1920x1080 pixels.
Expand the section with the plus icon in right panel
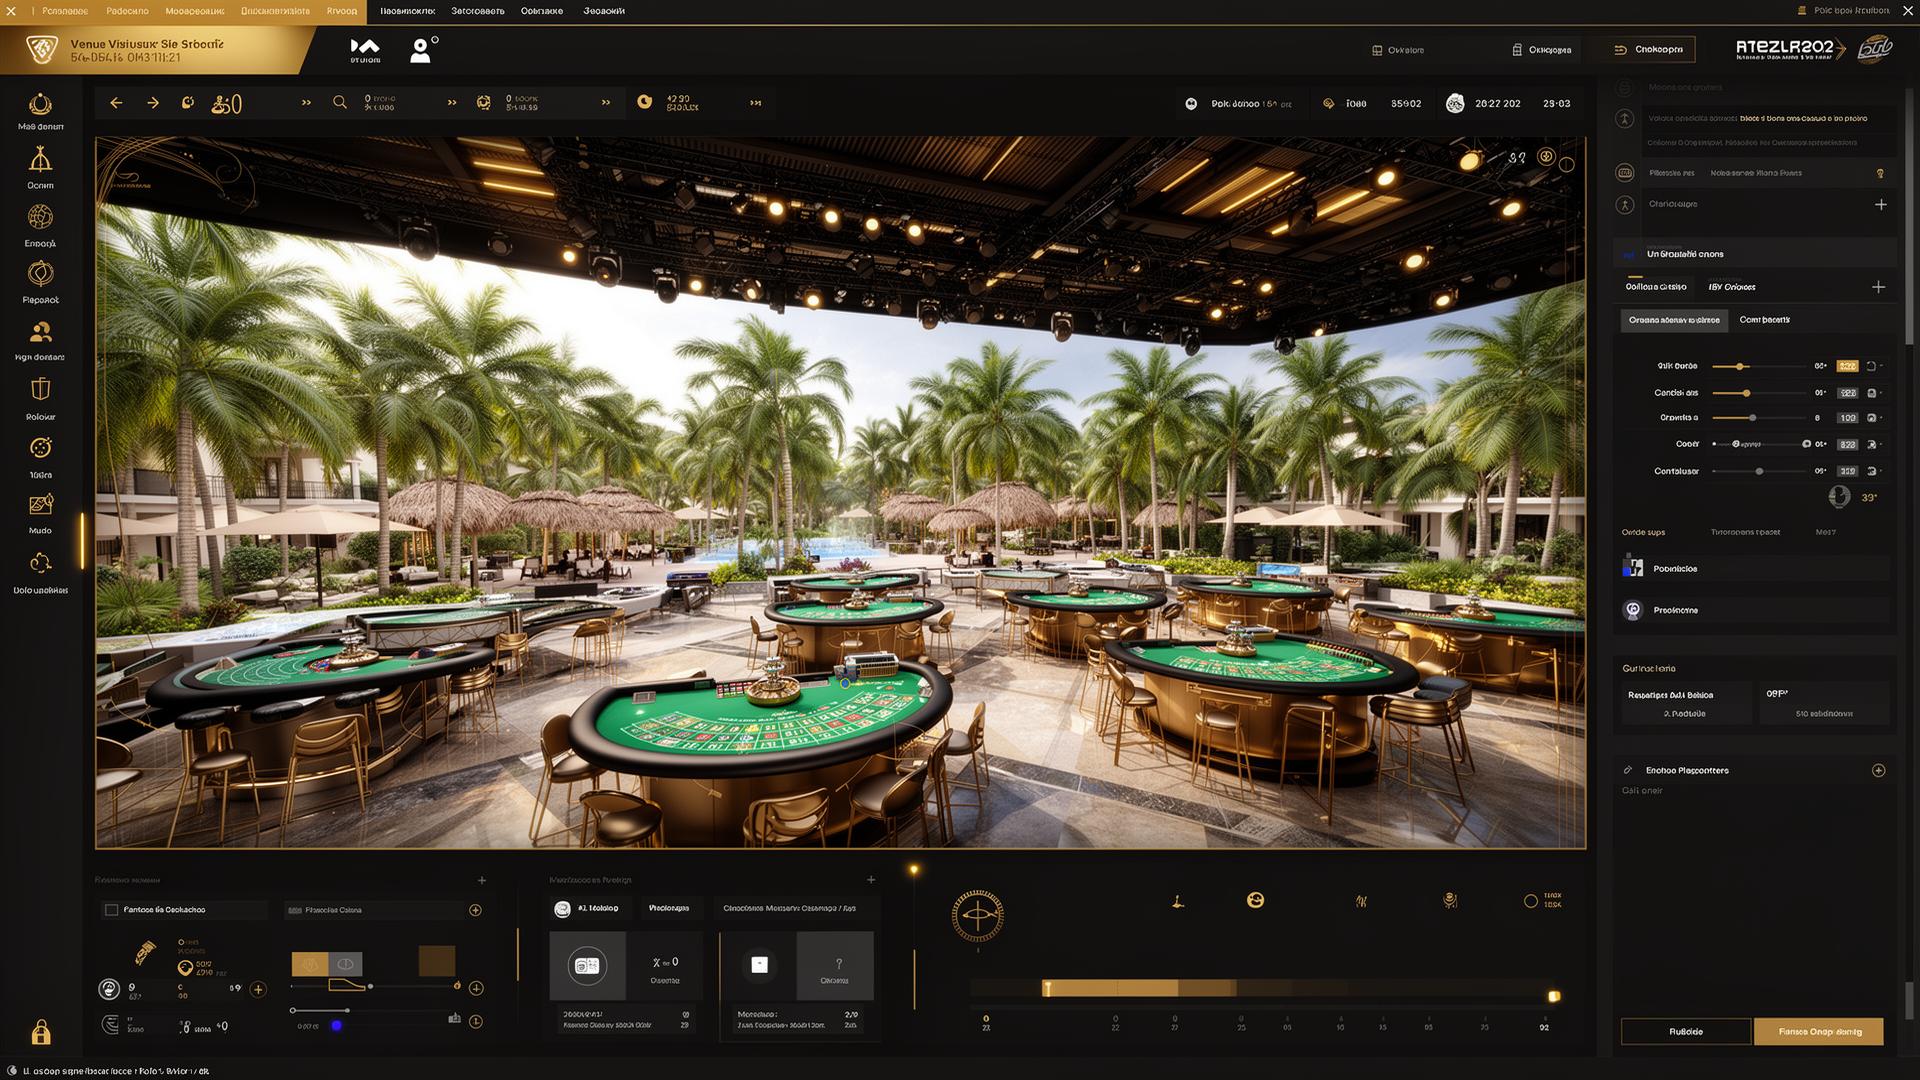(1881, 204)
